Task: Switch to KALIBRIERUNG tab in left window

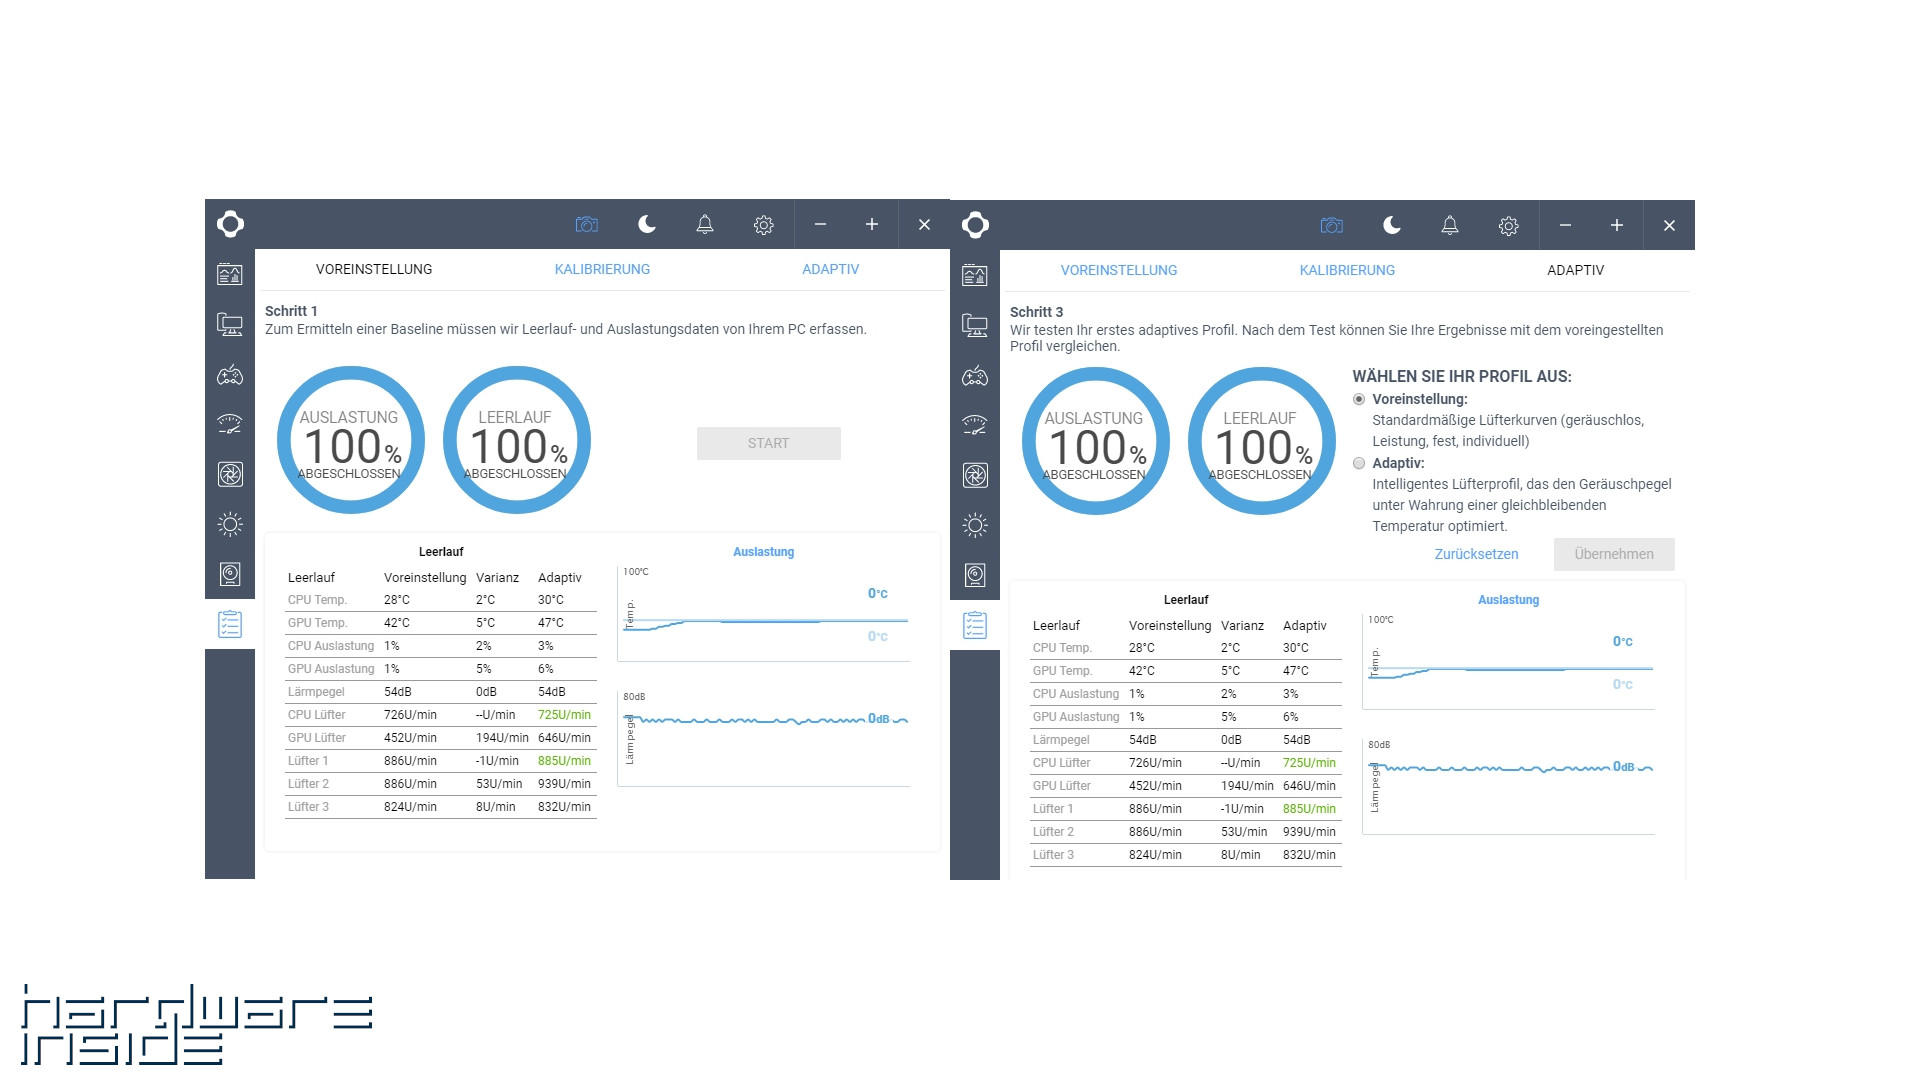Action: pos(602,269)
